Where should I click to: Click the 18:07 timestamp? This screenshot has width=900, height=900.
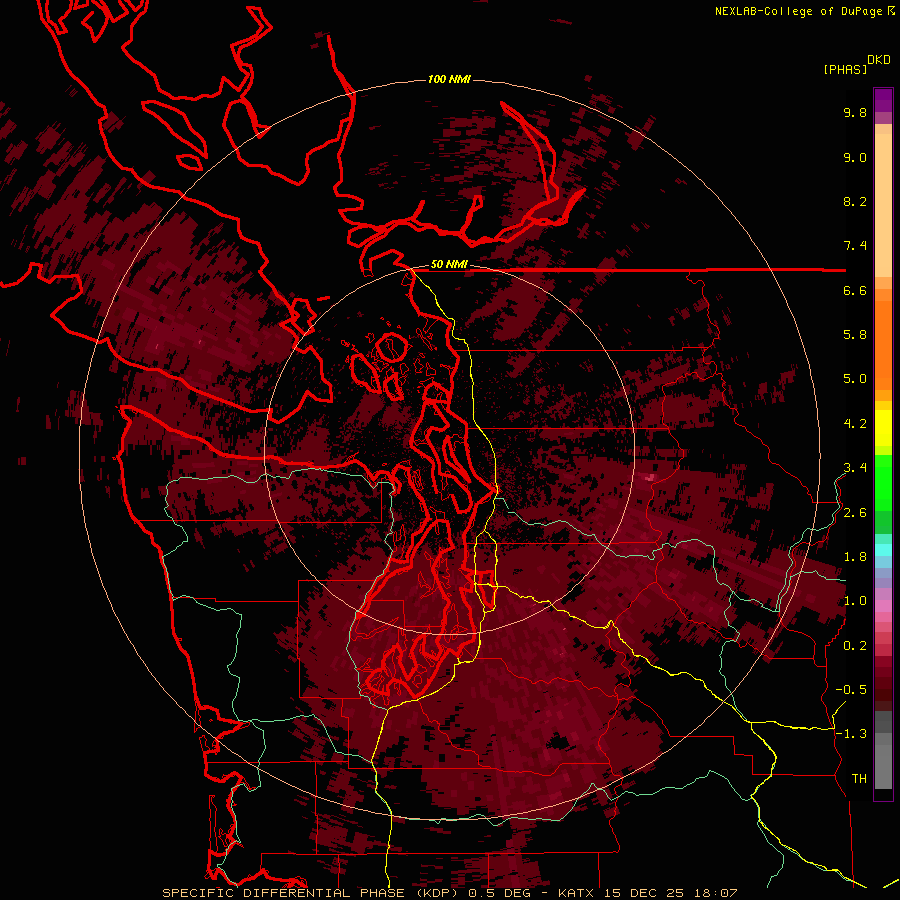715,893
